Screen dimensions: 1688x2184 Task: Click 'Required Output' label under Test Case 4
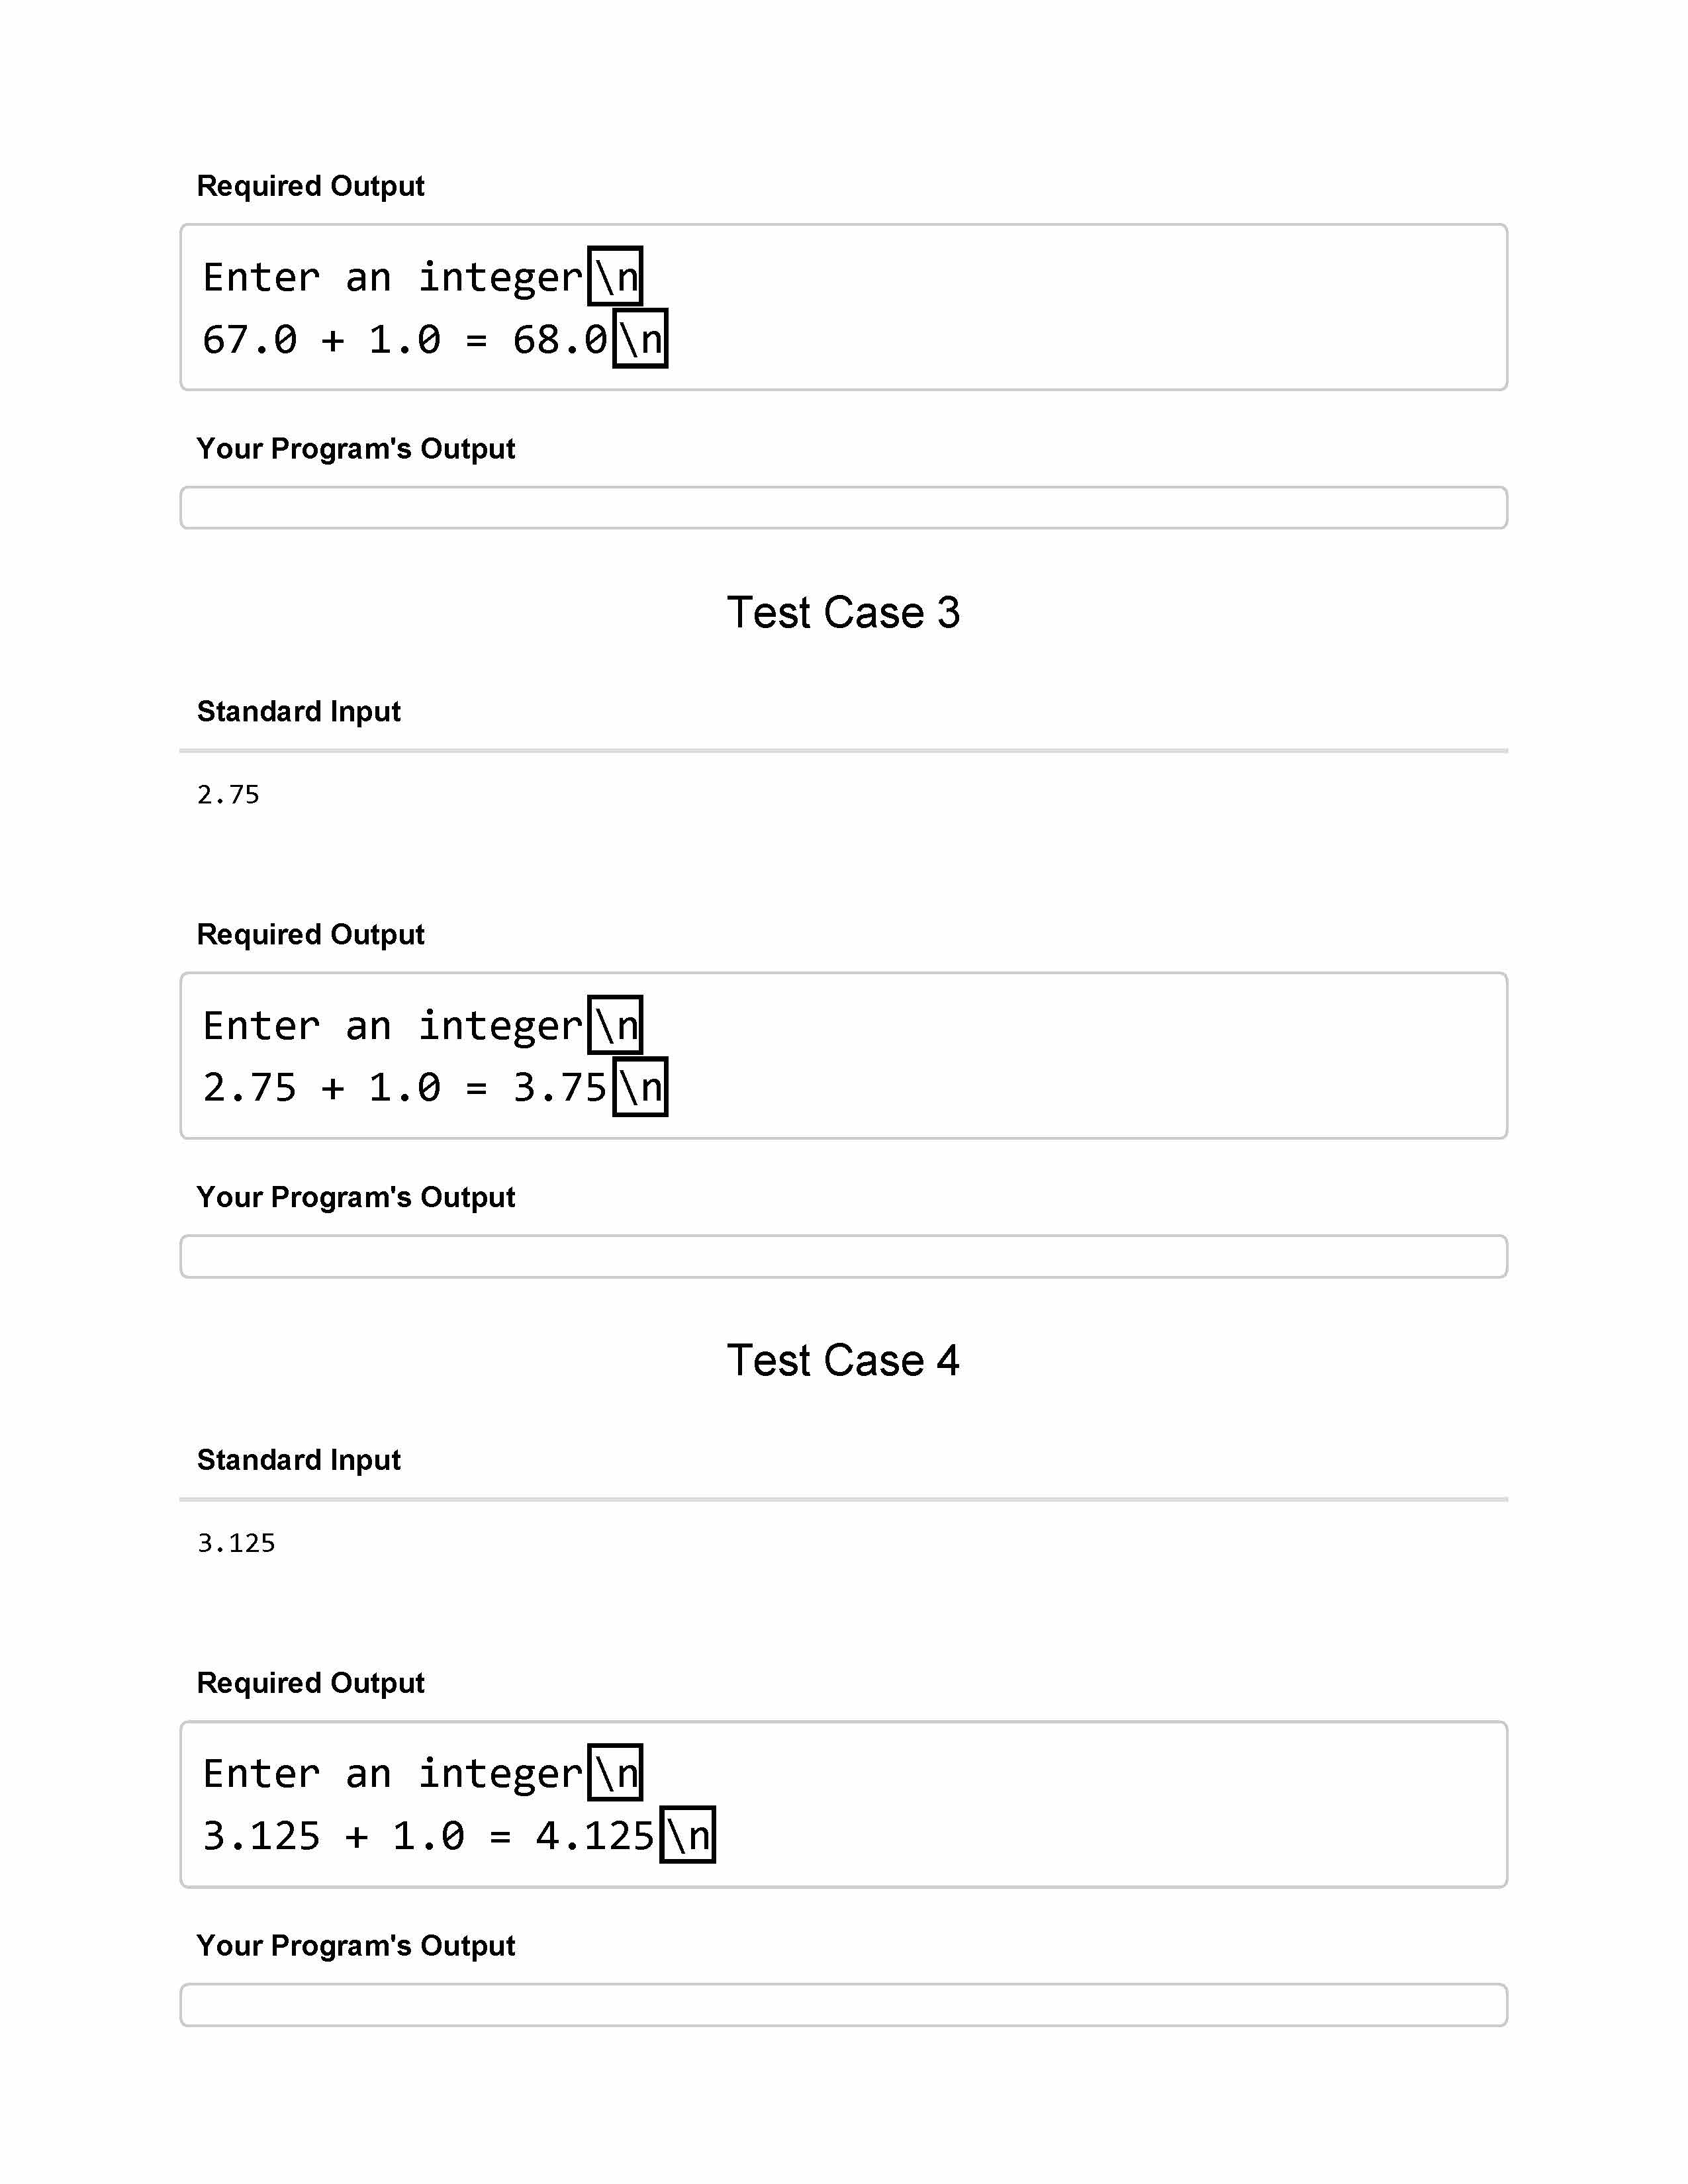click(x=310, y=1683)
